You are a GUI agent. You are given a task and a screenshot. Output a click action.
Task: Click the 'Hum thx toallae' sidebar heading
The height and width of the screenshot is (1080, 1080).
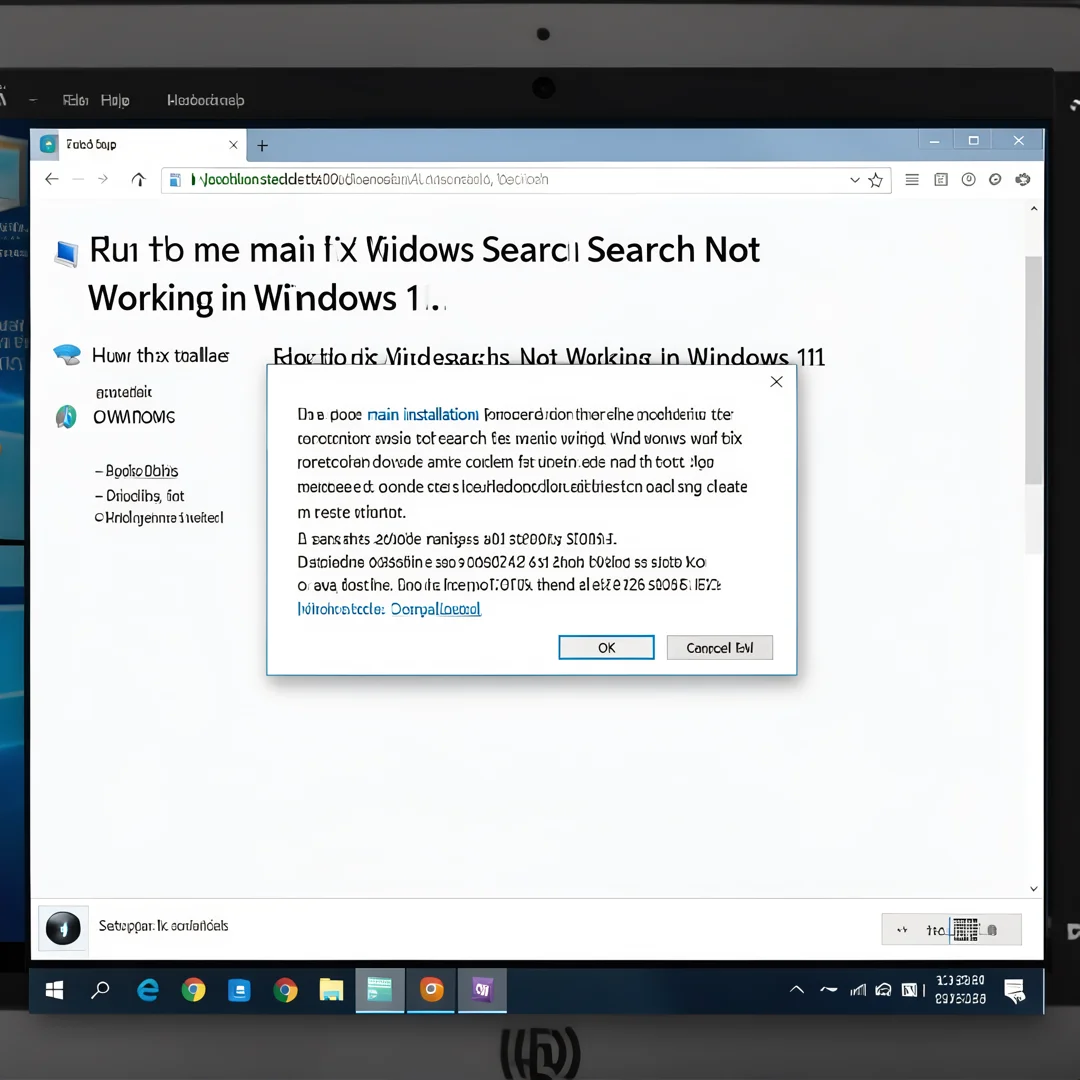click(x=160, y=355)
